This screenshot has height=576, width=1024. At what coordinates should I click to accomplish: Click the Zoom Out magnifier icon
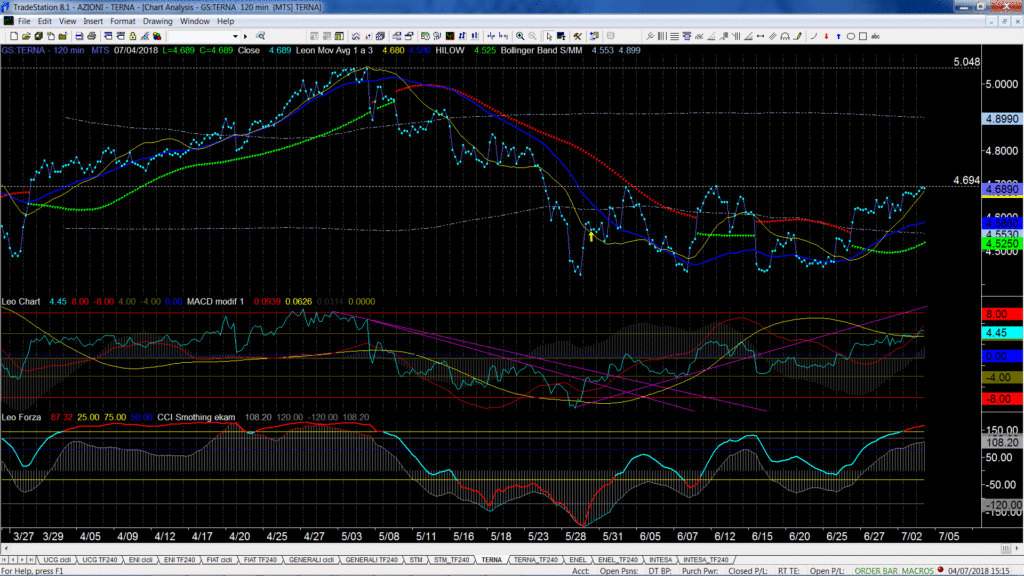pos(532,37)
